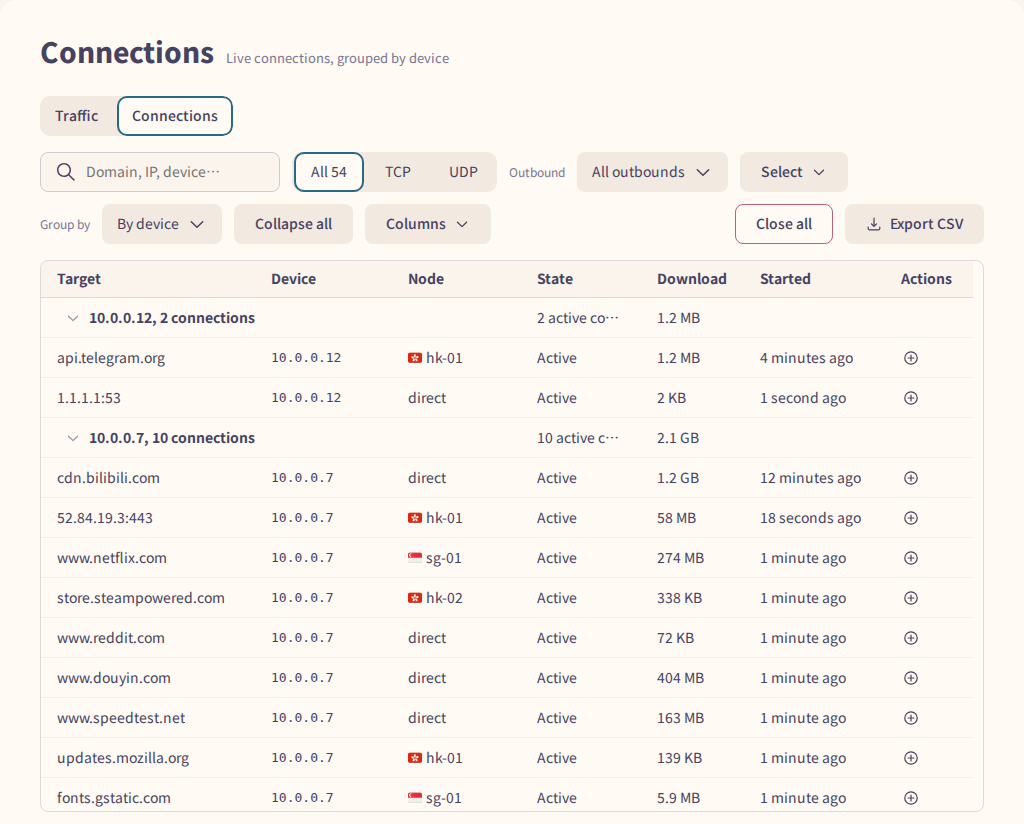
Task: Sort by State column header
Action: [x=555, y=279]
